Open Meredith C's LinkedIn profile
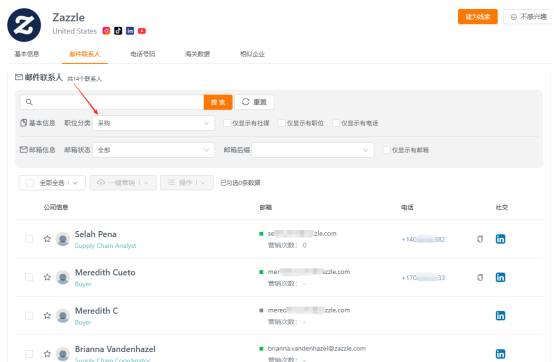The image size is (554, 362). click(500, 315)
